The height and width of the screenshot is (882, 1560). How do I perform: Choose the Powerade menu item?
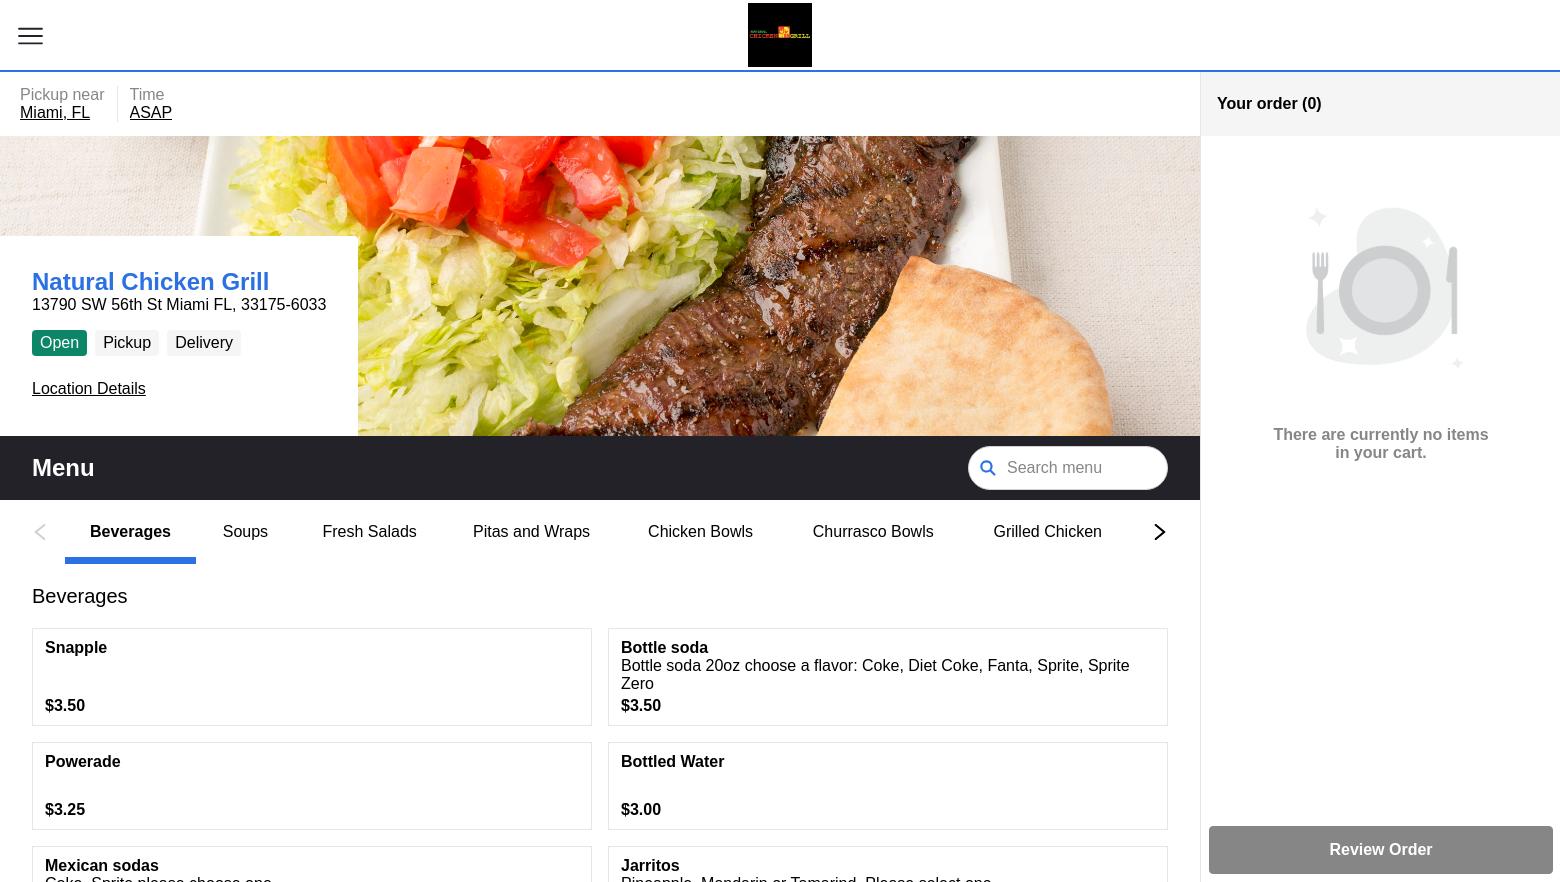pos(312,786)
